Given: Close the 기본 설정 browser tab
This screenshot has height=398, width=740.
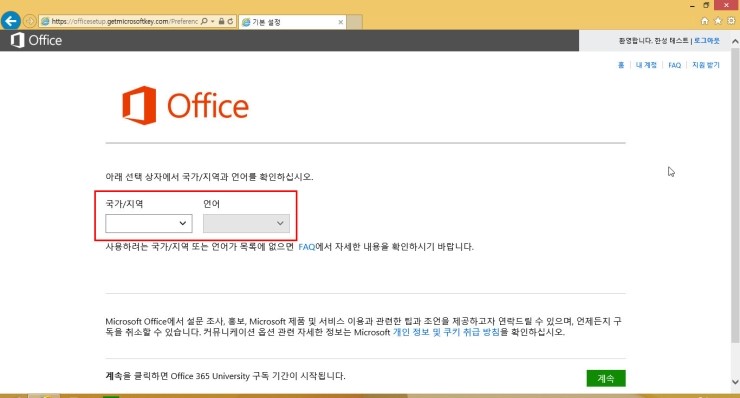Looking at the screenshot, I should click(341, 22).
